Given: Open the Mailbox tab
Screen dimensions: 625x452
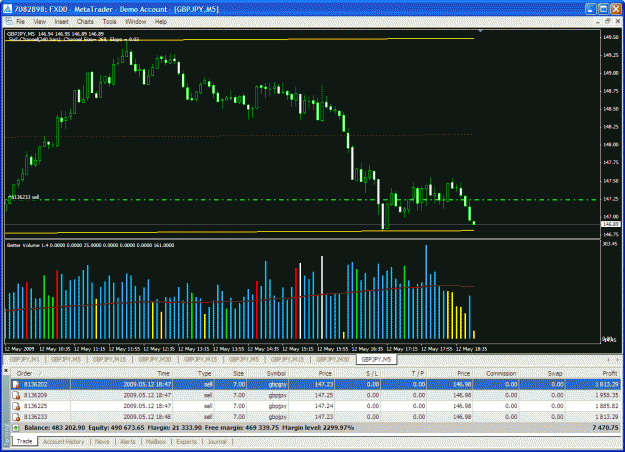Looking at the screenshot, I should 155,442.
